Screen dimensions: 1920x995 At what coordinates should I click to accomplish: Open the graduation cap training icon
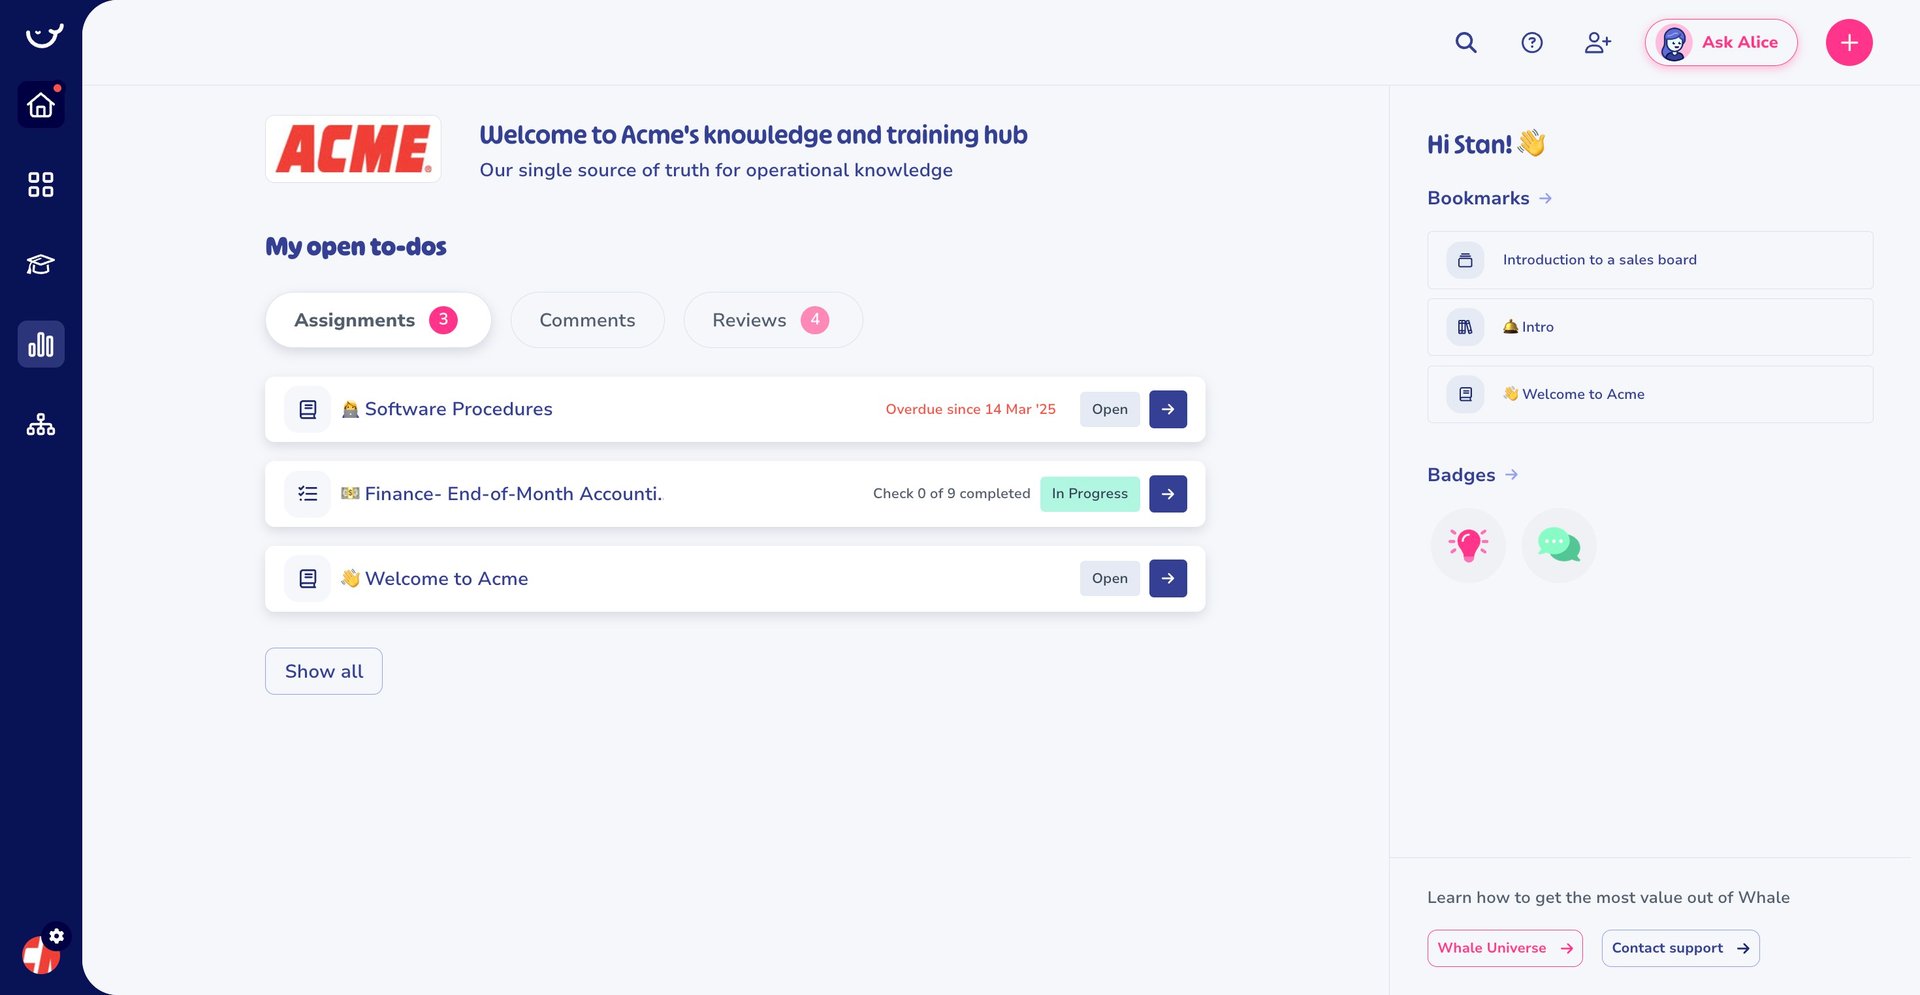(x=41, y=265)
